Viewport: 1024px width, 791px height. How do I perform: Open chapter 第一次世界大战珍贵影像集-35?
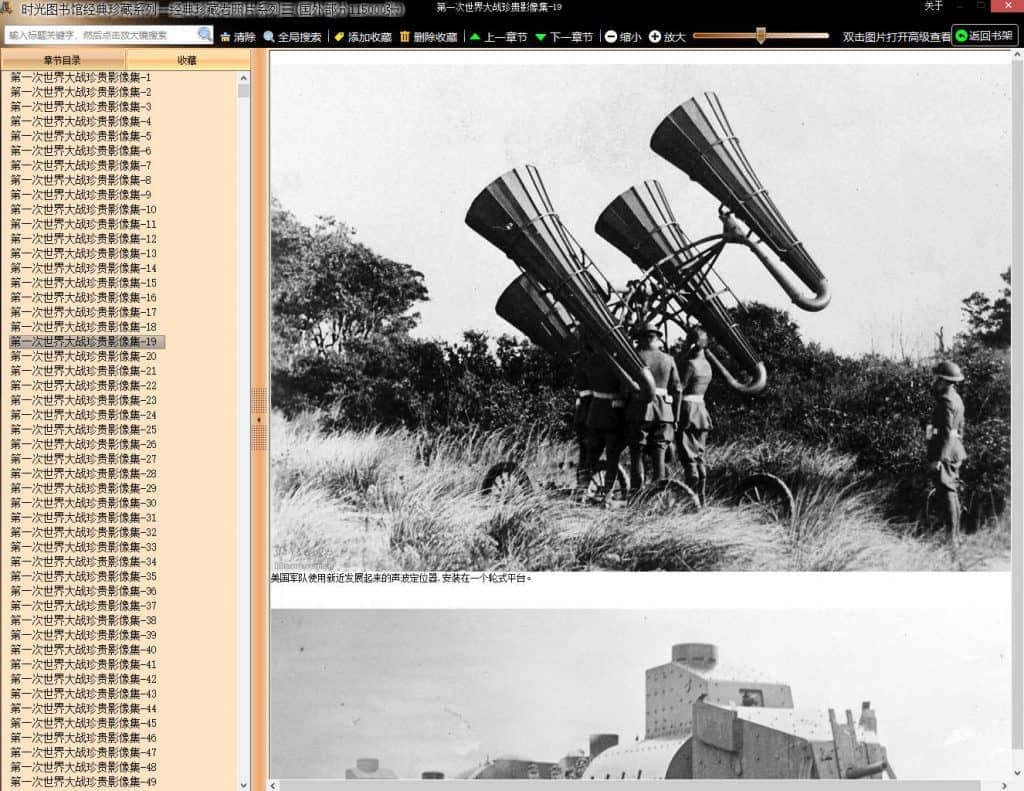click(x=83, y=576)
